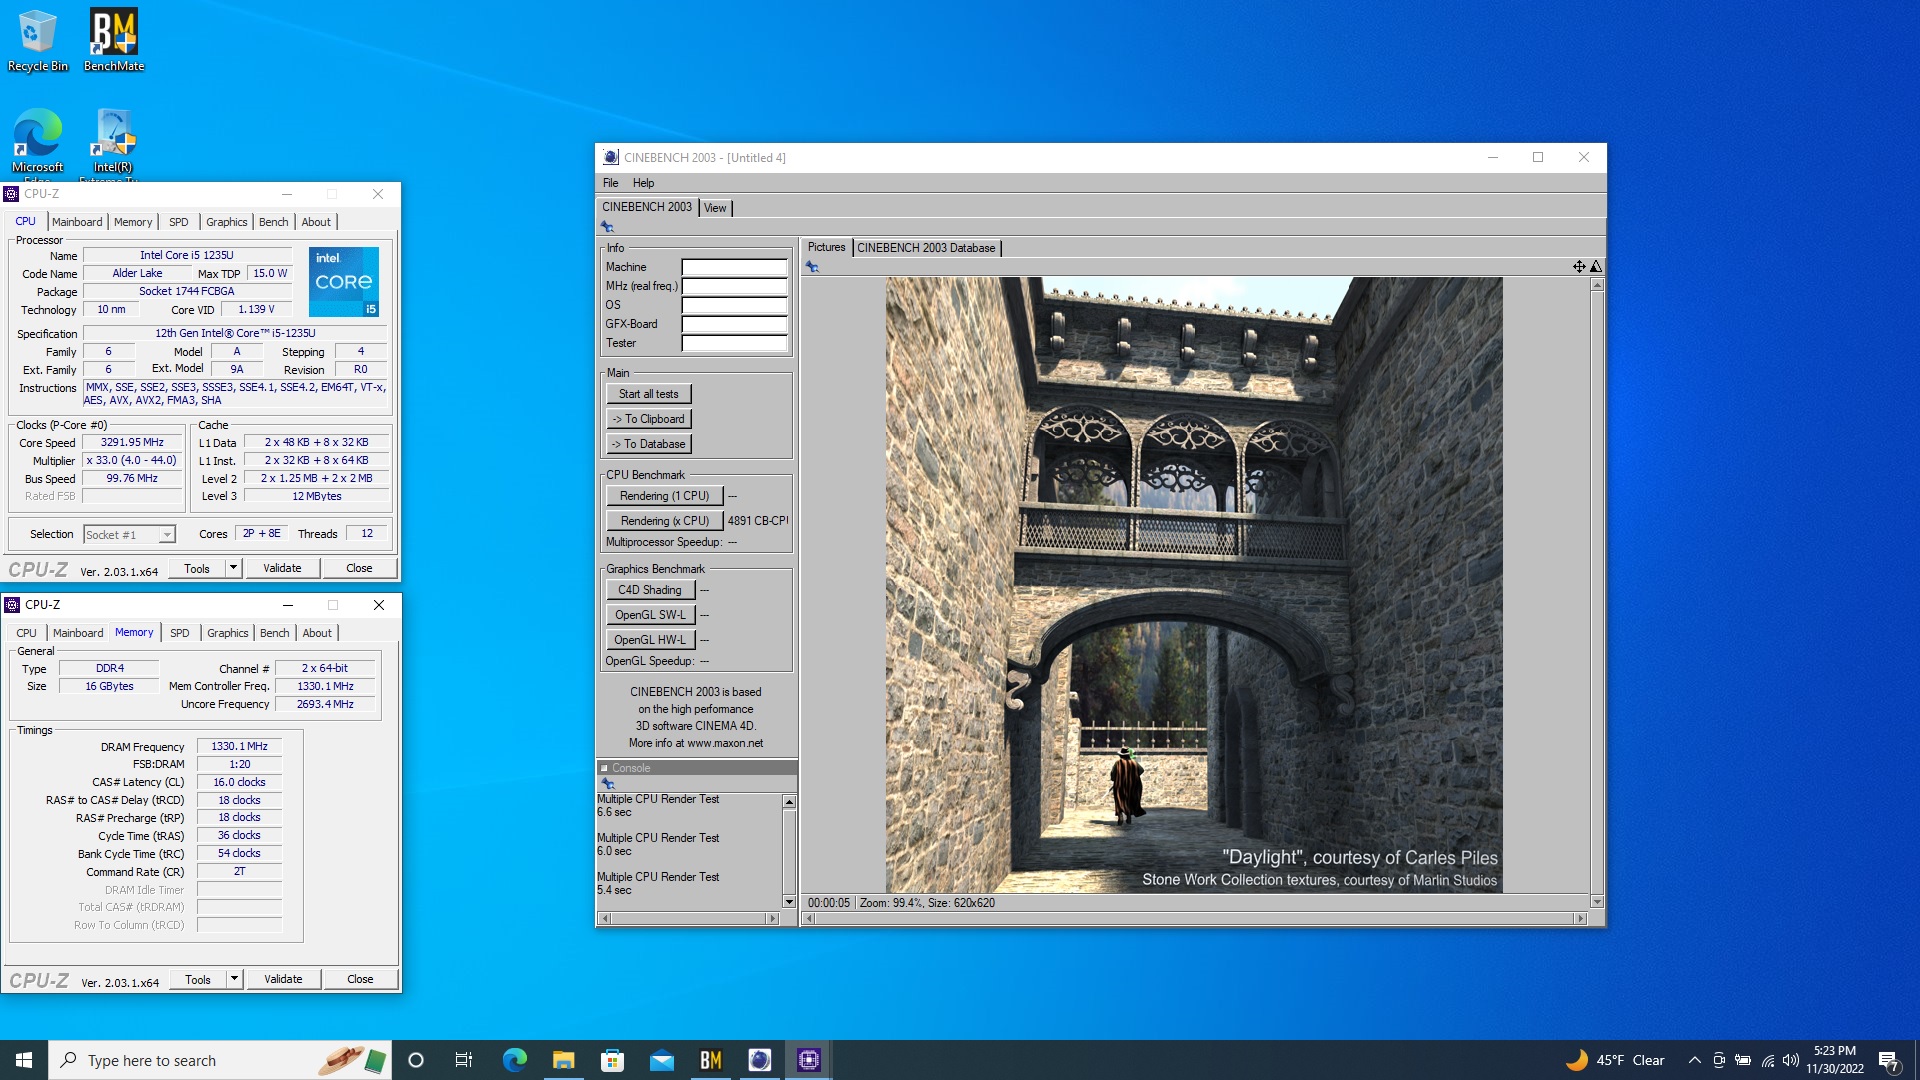Expand Tools dropdown arrow in lower CPU-Z
Image resolution: width=1920 pixels, height=1080 pixels.
click(x=234, y=979)
